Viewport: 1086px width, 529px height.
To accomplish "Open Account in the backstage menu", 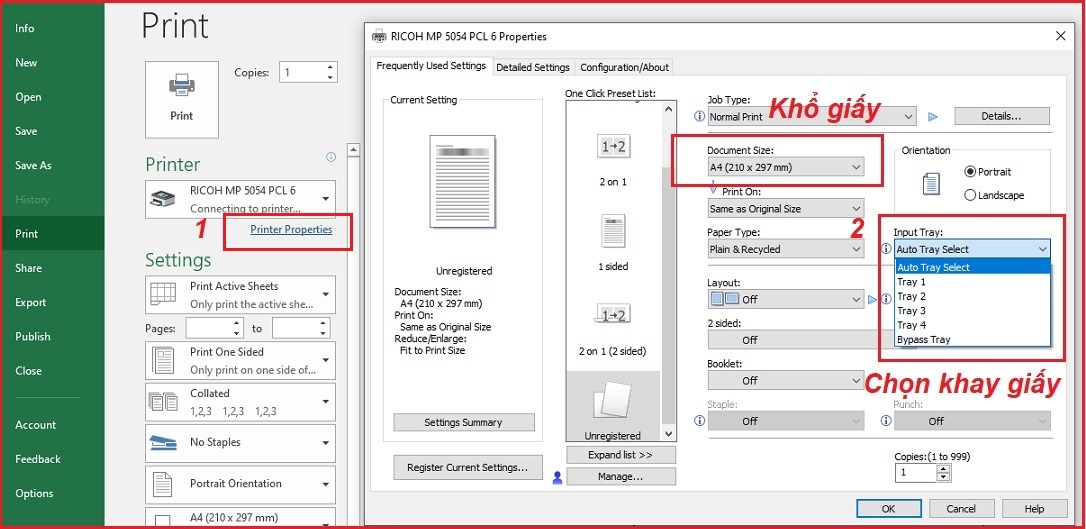I will (x=35, y=425).
